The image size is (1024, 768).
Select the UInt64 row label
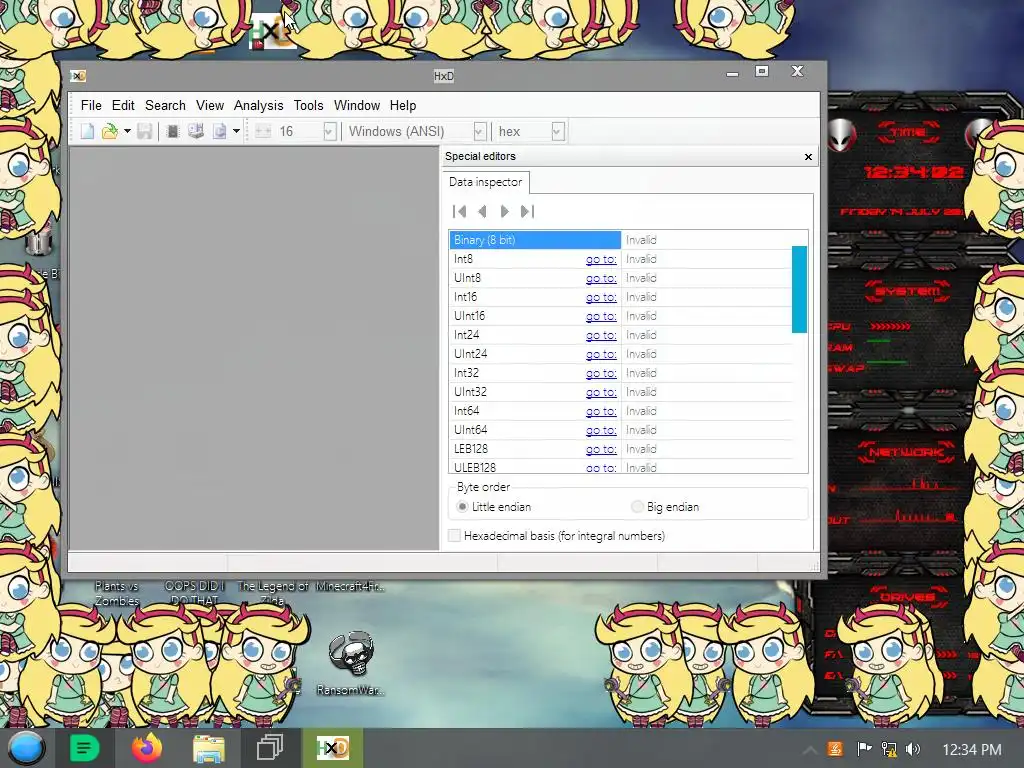click(470, 430)
